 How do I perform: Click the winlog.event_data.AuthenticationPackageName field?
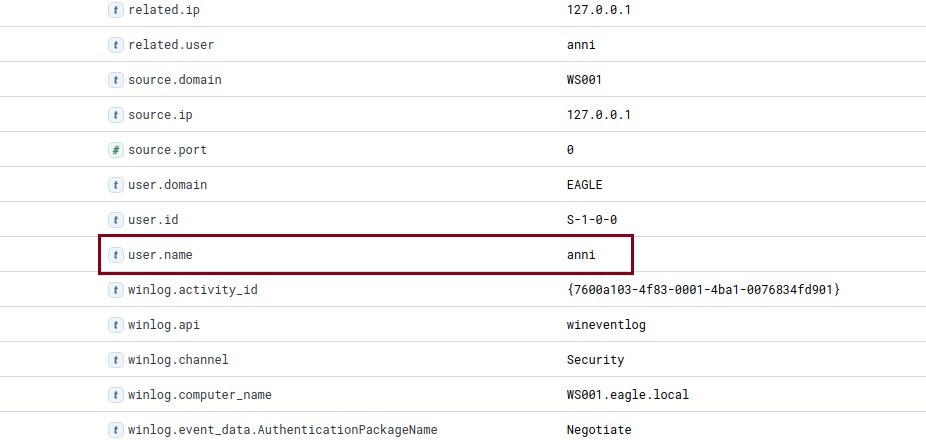point(283,430)
